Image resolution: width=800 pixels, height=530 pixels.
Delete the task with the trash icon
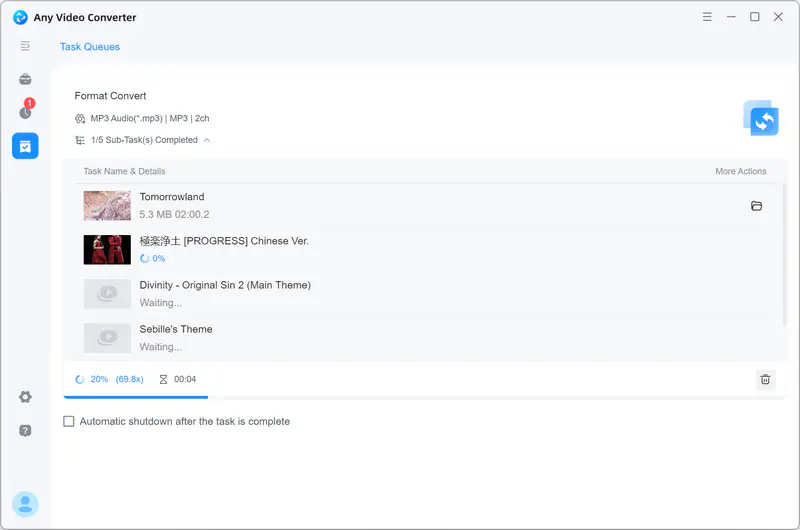click(x=765, y=379)
